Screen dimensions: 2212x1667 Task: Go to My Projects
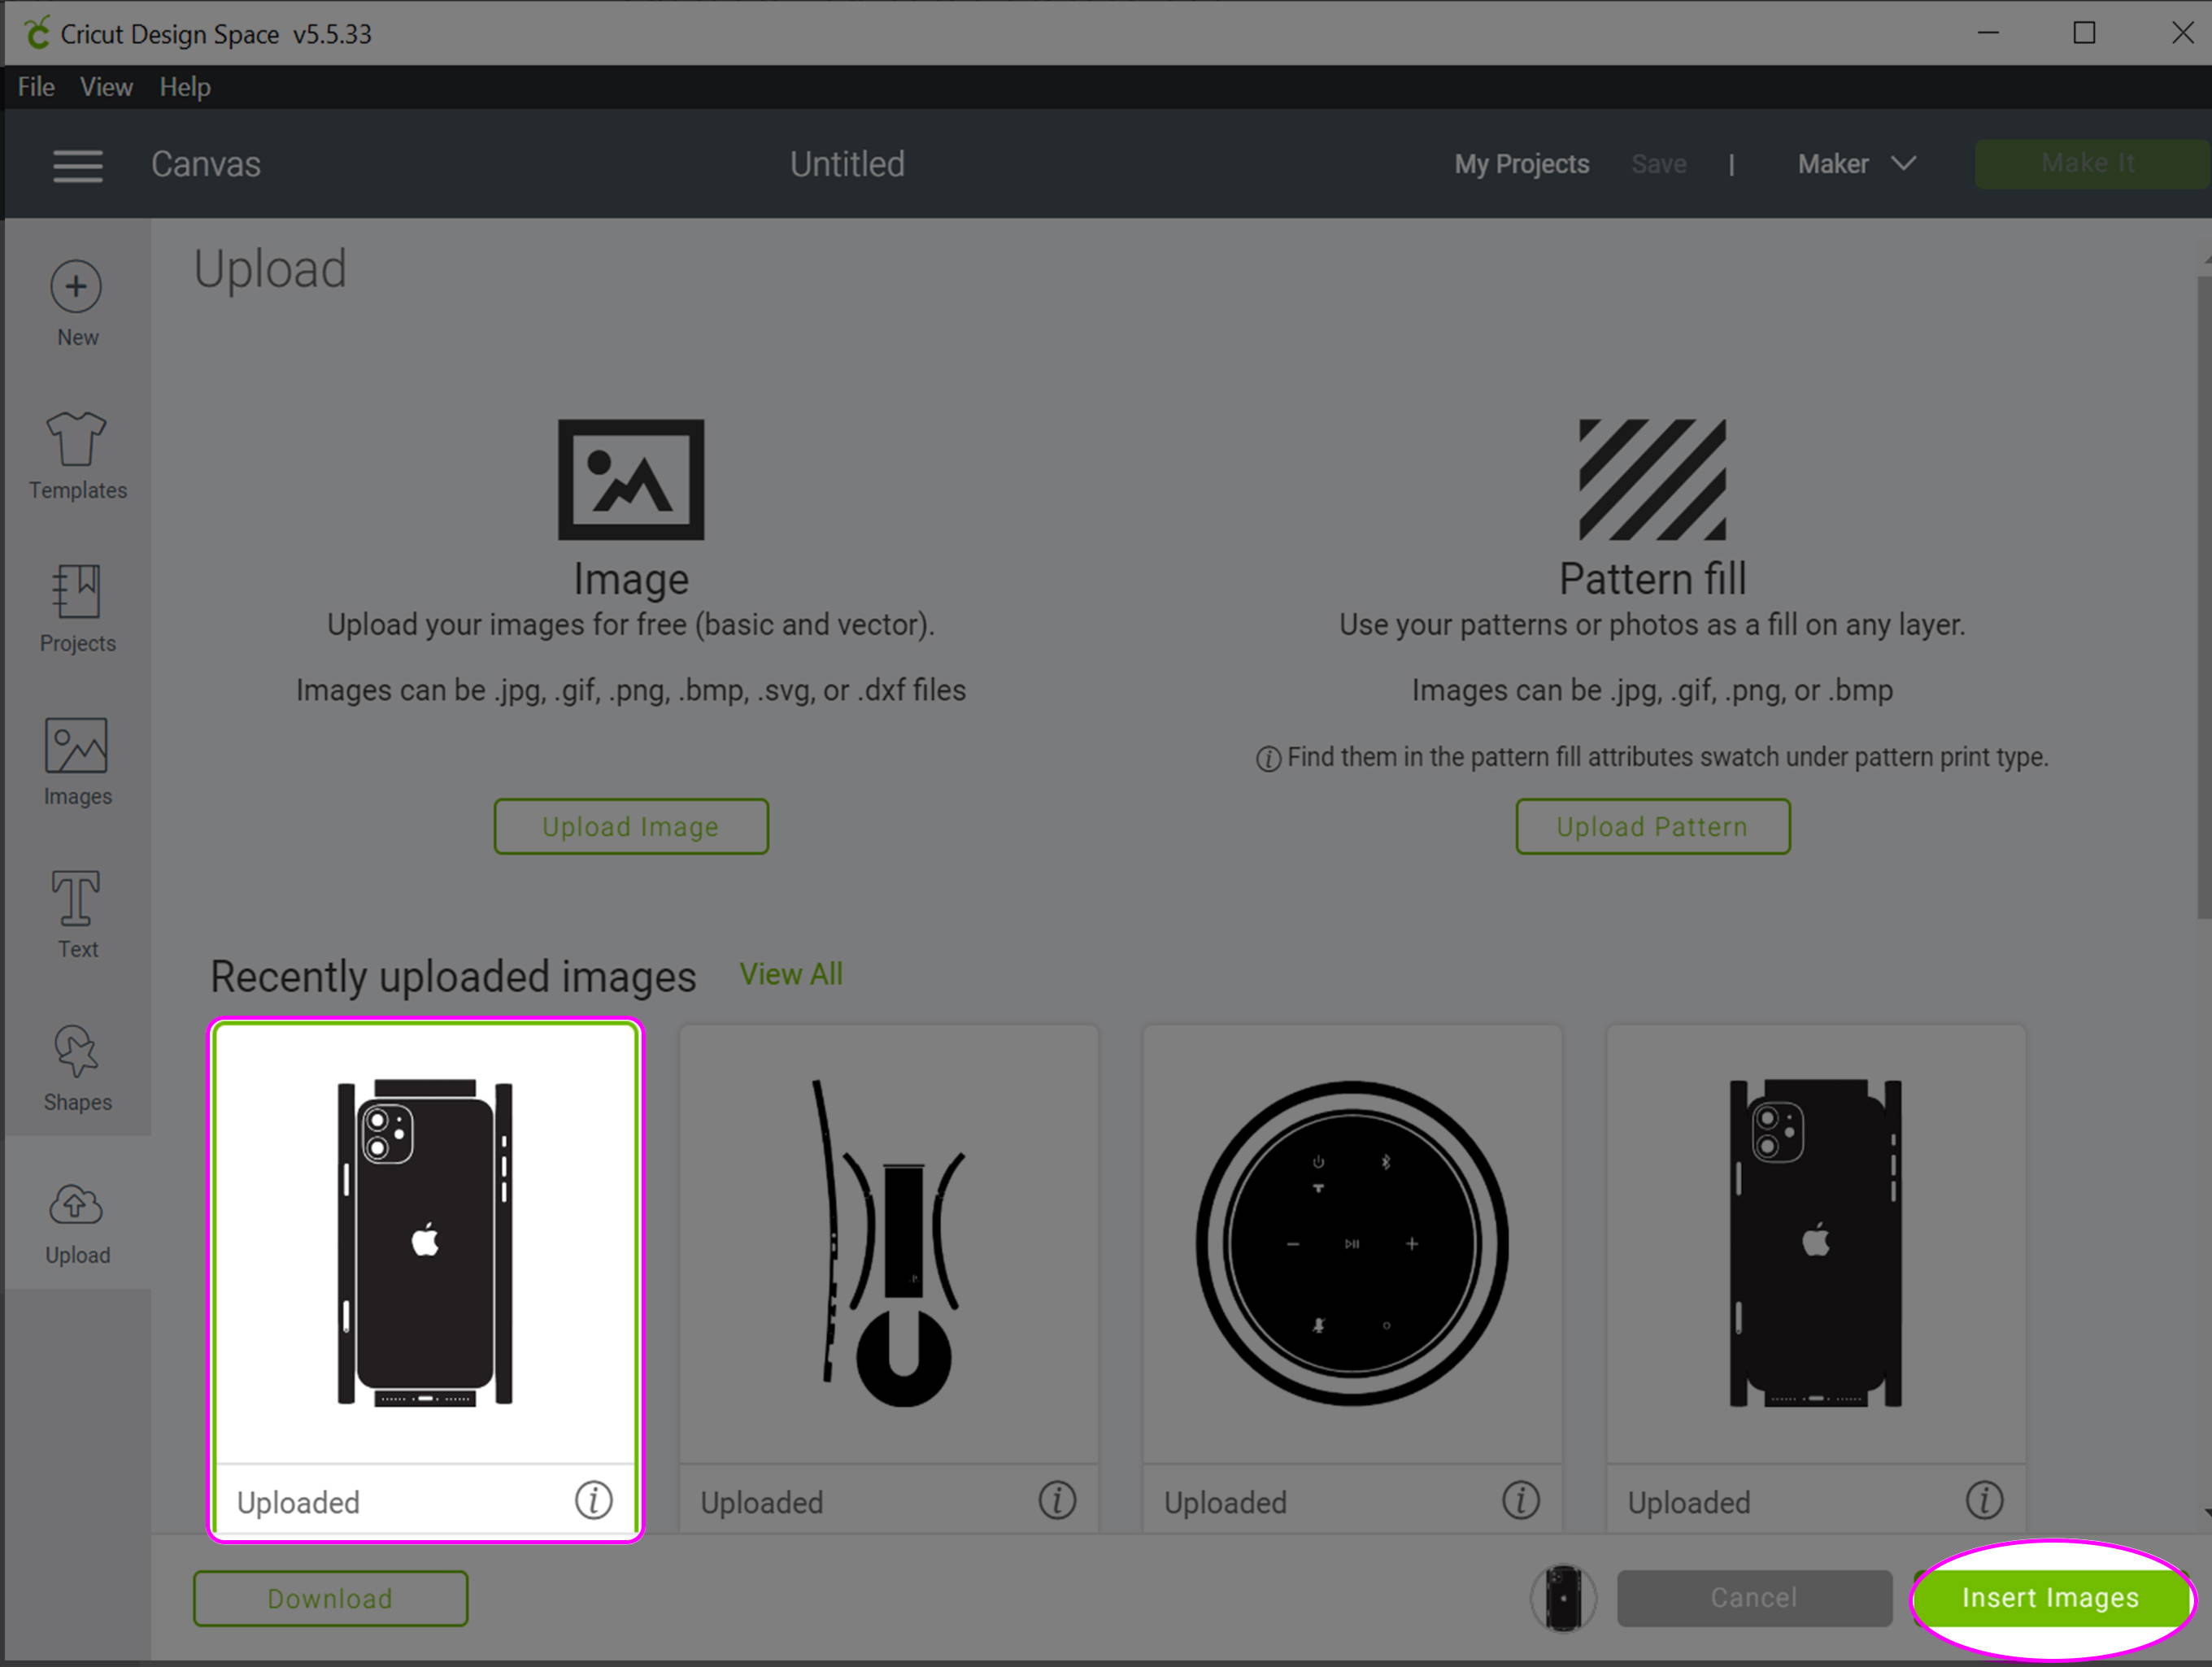point(1521,164)
